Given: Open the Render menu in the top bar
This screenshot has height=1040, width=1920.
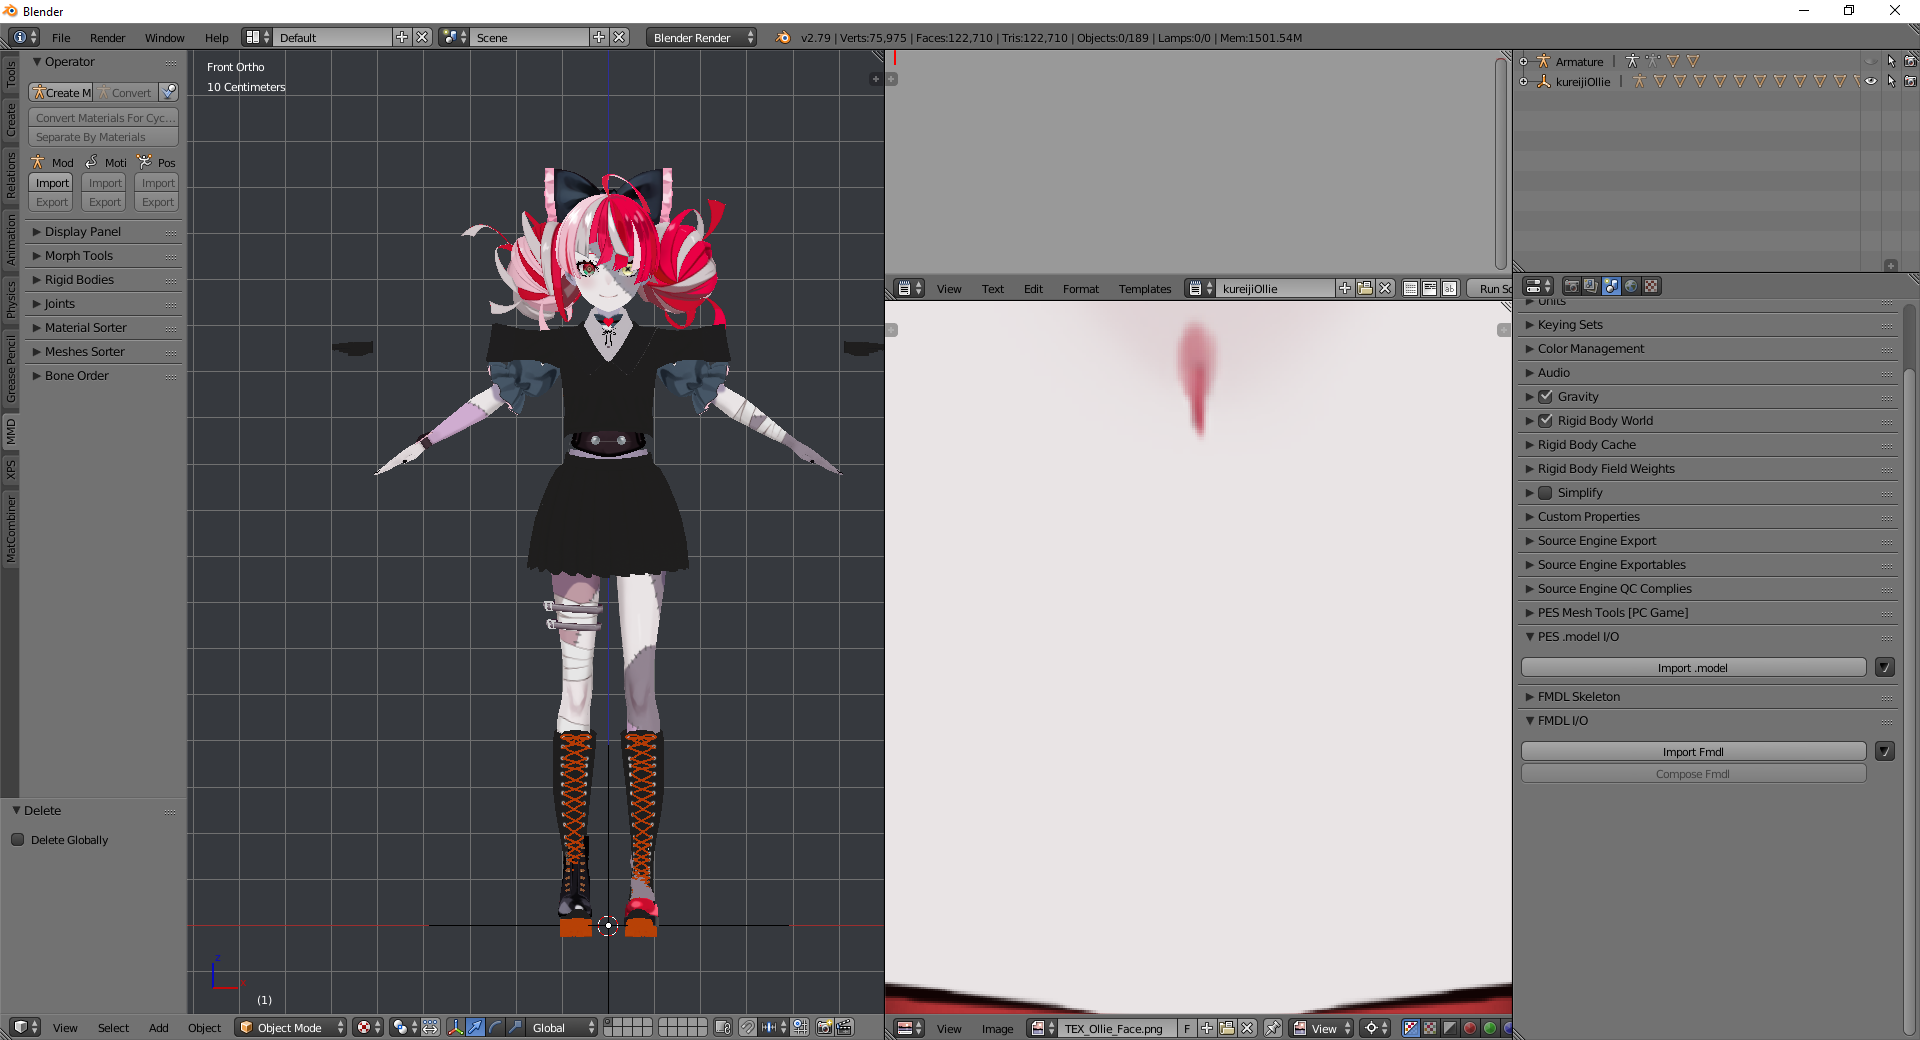Looking at the screenshot, I should point(107,38).
